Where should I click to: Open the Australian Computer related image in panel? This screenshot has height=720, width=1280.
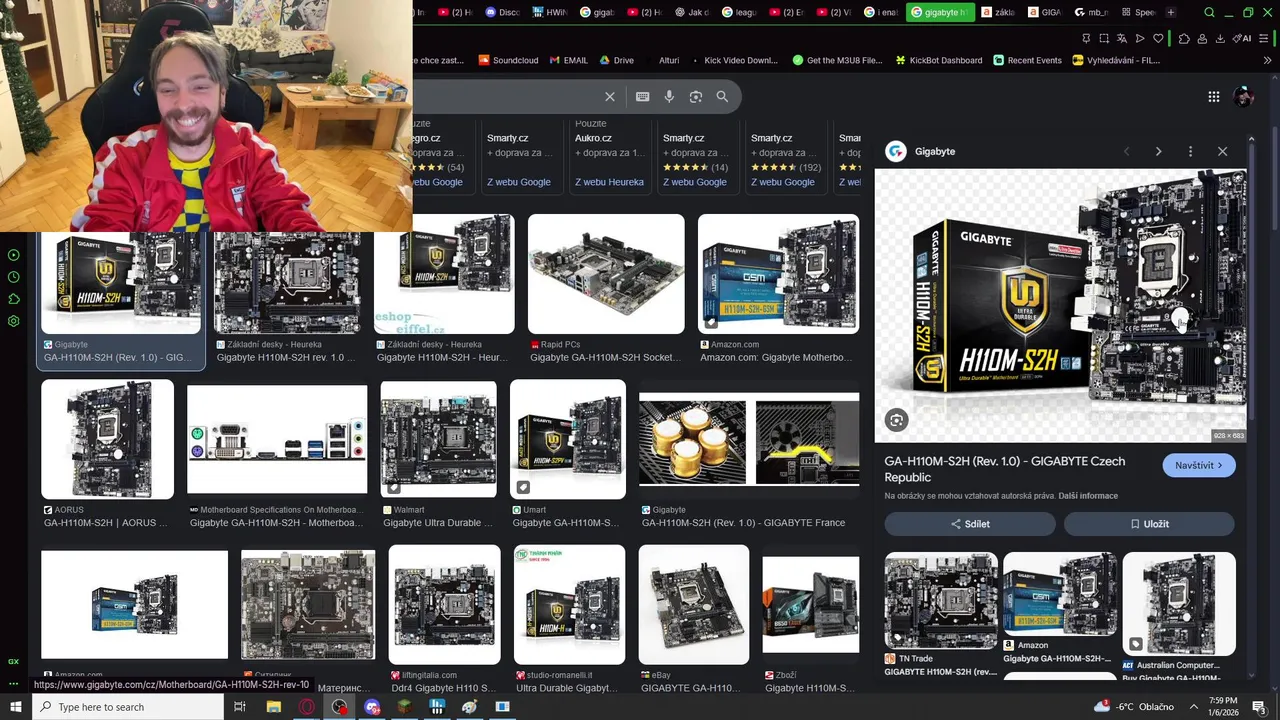click(1179, 604)
